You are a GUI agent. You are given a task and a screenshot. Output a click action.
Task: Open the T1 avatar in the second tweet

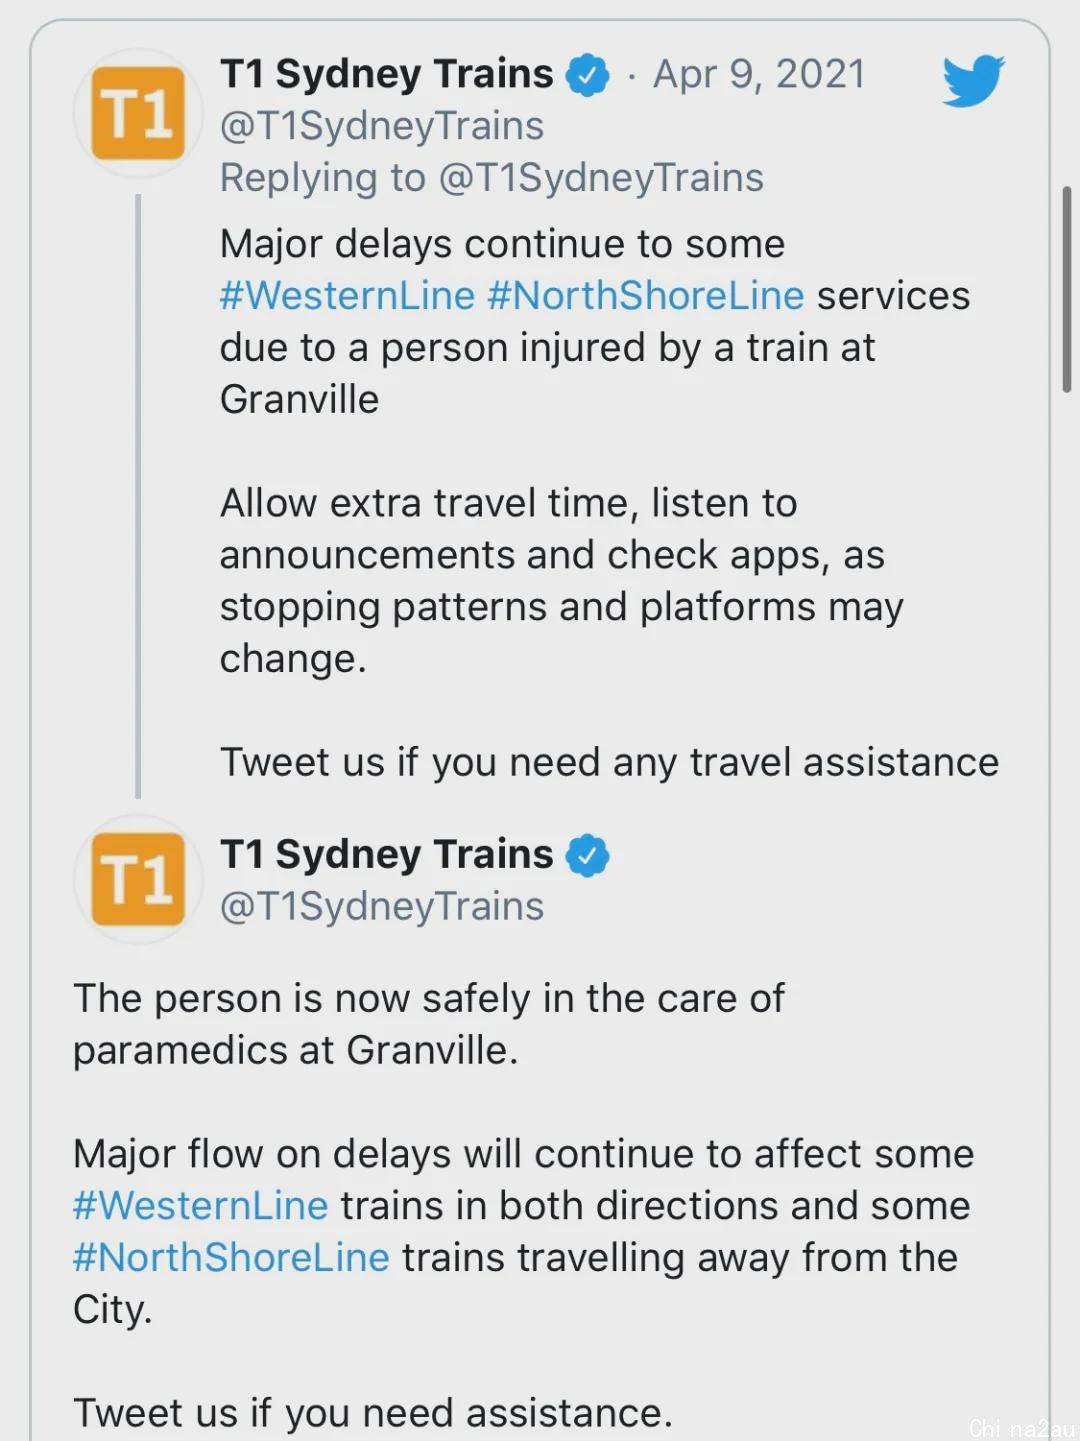(138, 880)
